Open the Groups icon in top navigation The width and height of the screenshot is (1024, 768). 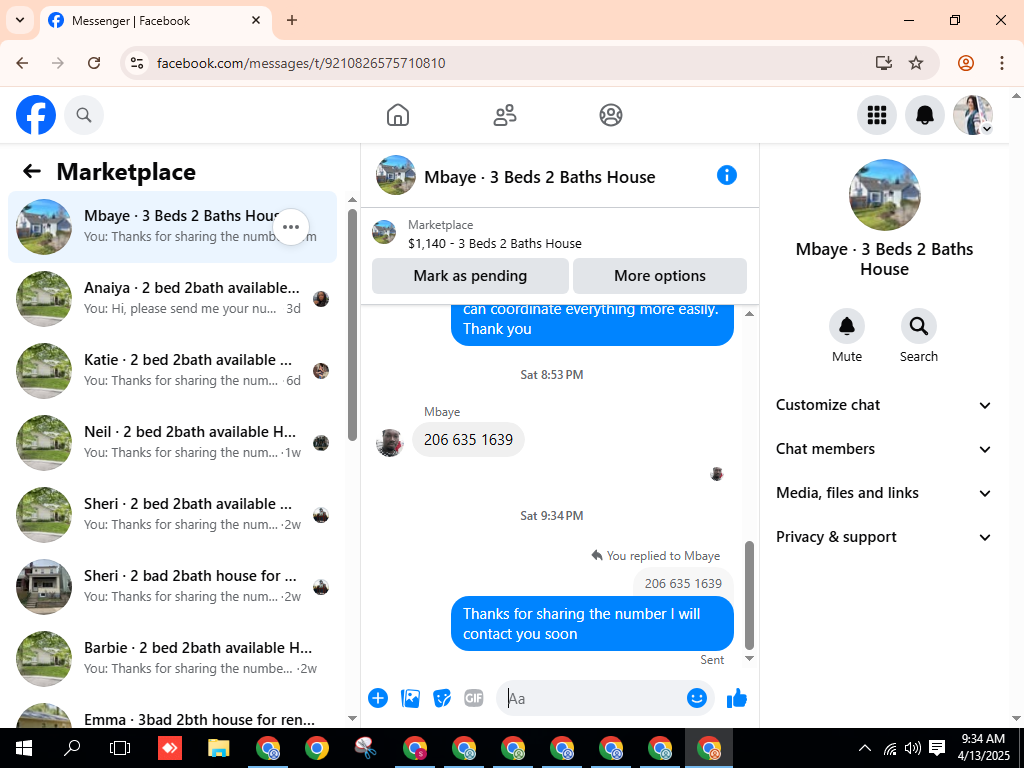tap(611, 115)
